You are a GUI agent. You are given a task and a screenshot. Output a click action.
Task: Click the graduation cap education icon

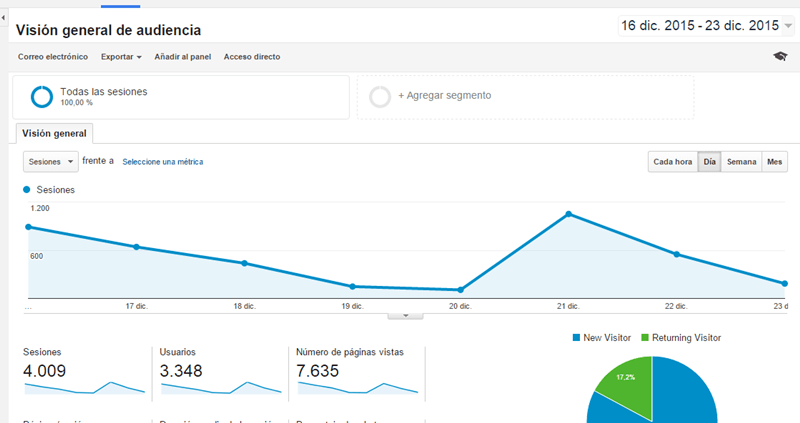tap(780, 57)
